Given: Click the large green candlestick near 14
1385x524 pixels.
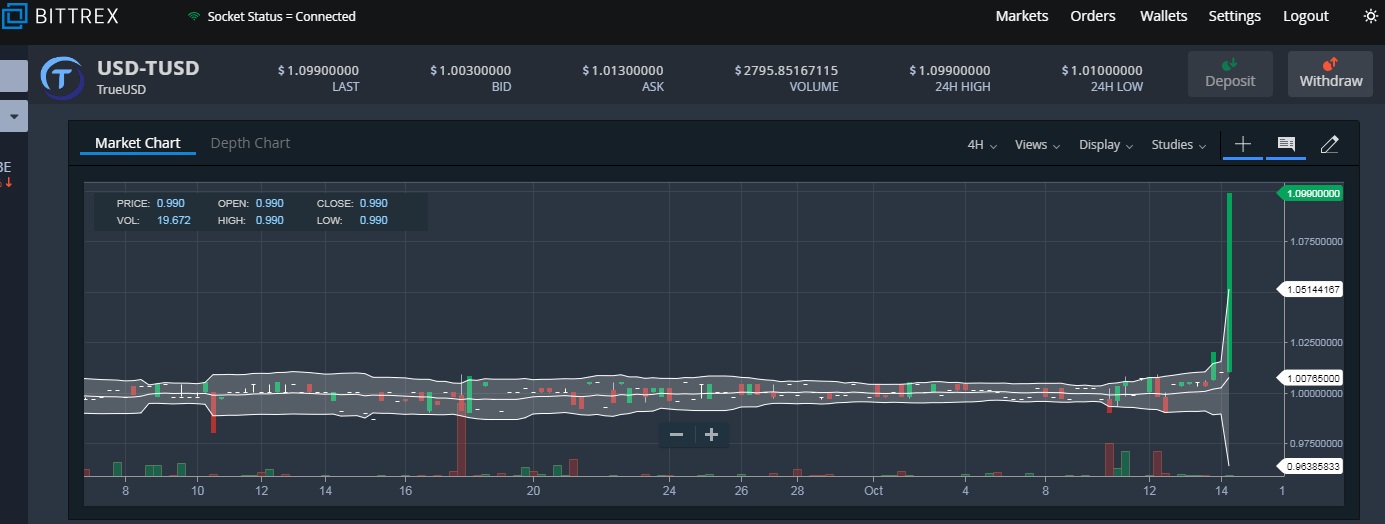Looking at the screenshot, I should 1229,282.
